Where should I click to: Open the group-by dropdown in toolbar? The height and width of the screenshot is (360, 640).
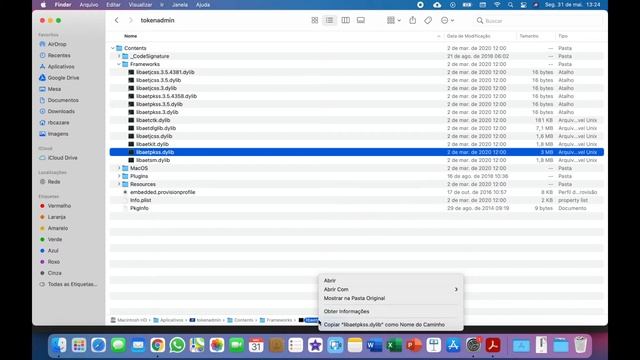point(393,20)
